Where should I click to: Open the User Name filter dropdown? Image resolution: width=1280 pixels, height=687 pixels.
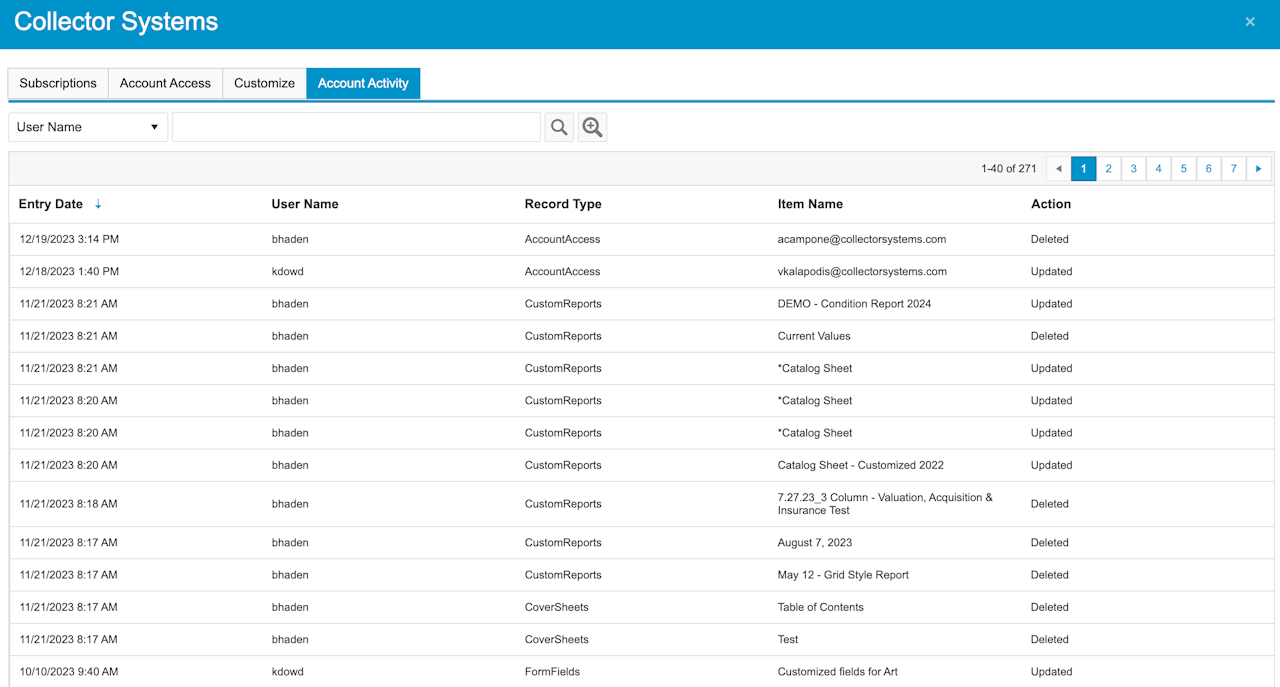click(88, 127)
